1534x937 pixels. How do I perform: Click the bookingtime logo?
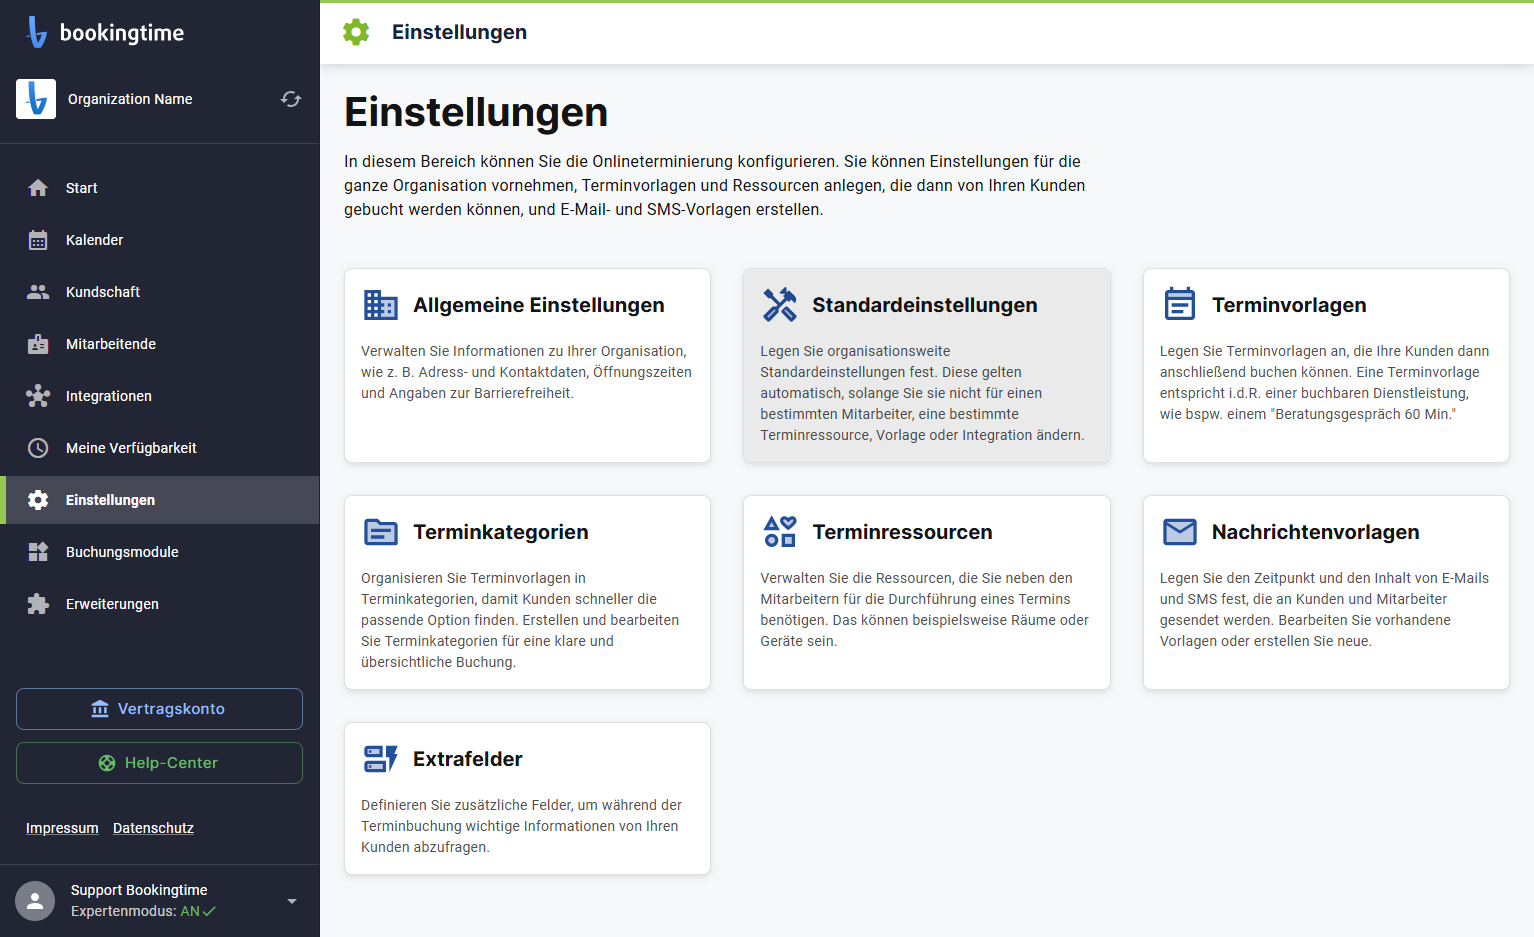click(105, 32)
